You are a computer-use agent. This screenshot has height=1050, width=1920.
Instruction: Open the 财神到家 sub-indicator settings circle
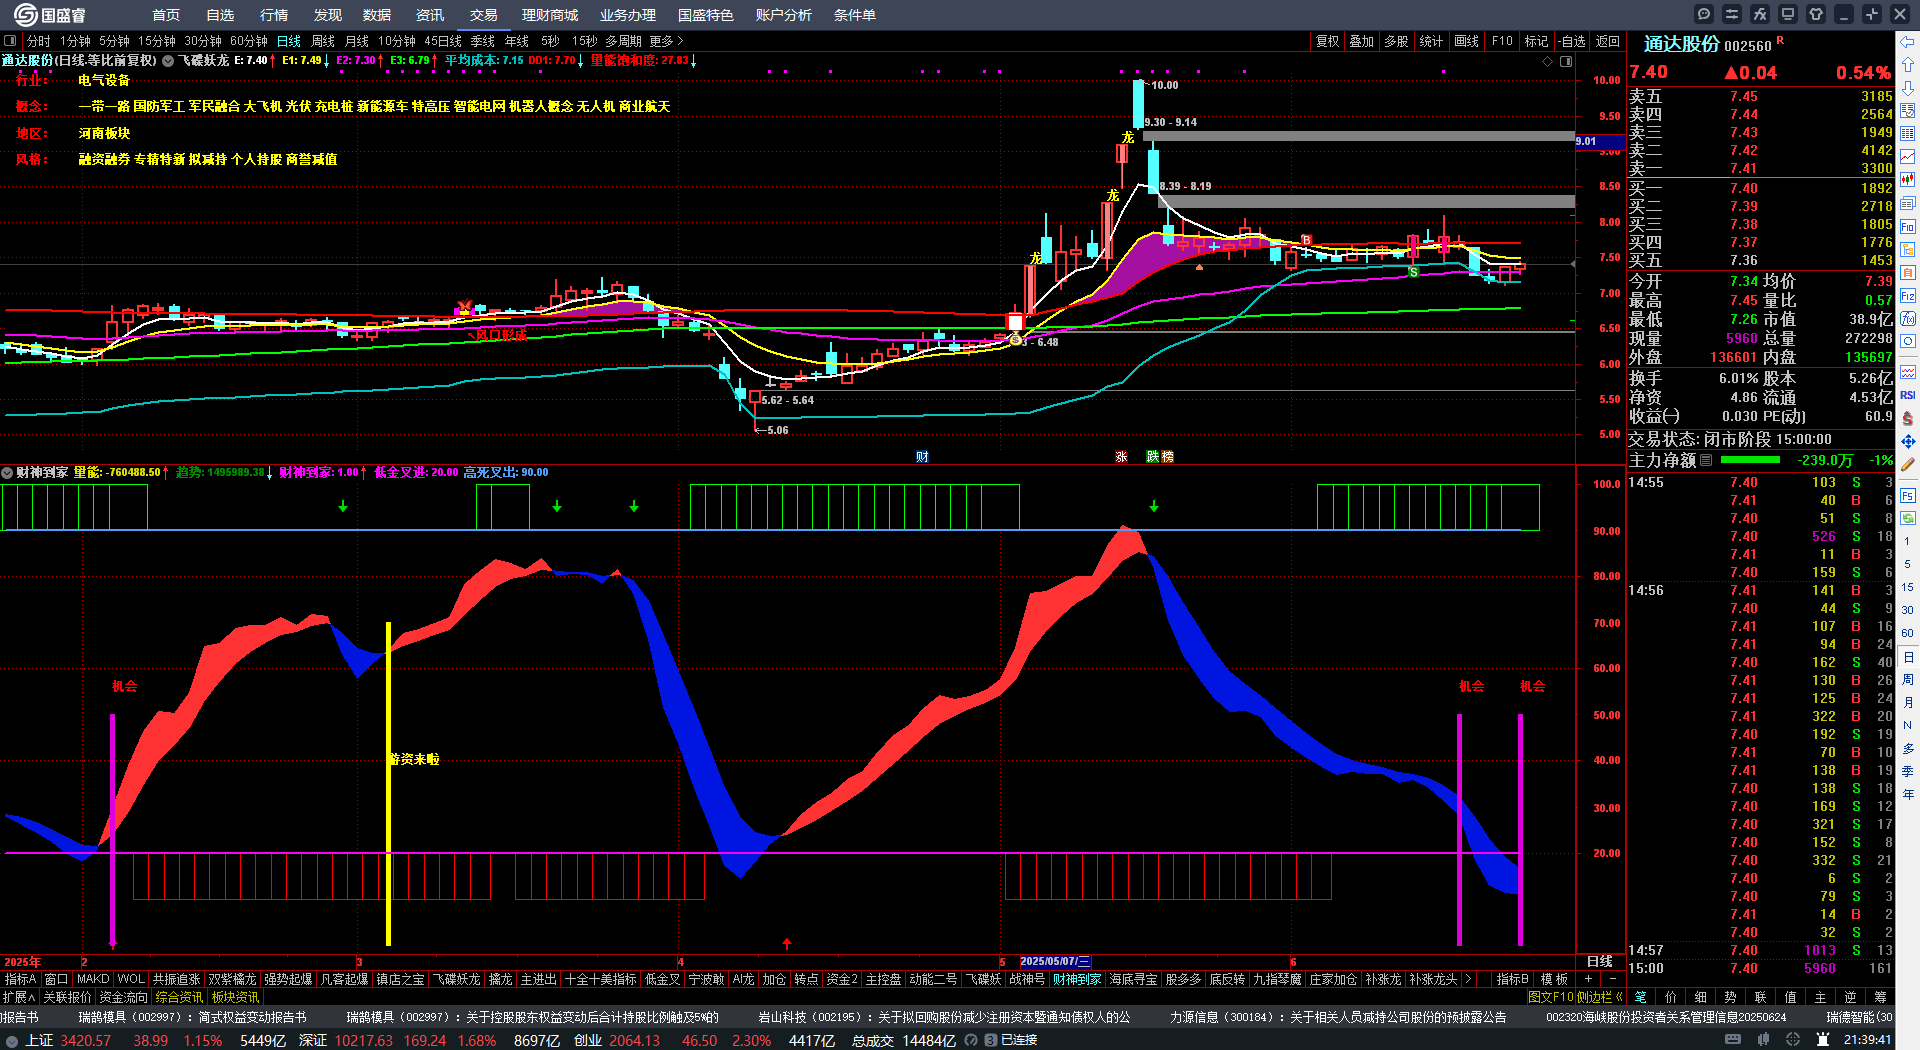pos(7,472)
